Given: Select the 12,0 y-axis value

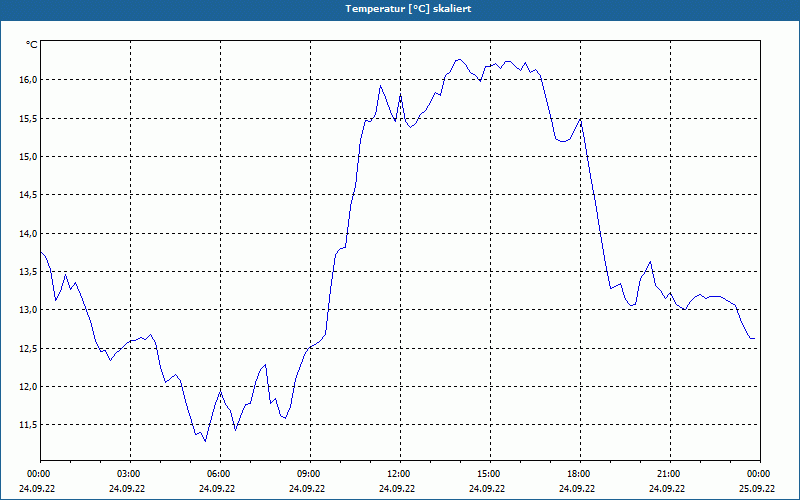Looking at the screenshot, I should click(29, 387).
